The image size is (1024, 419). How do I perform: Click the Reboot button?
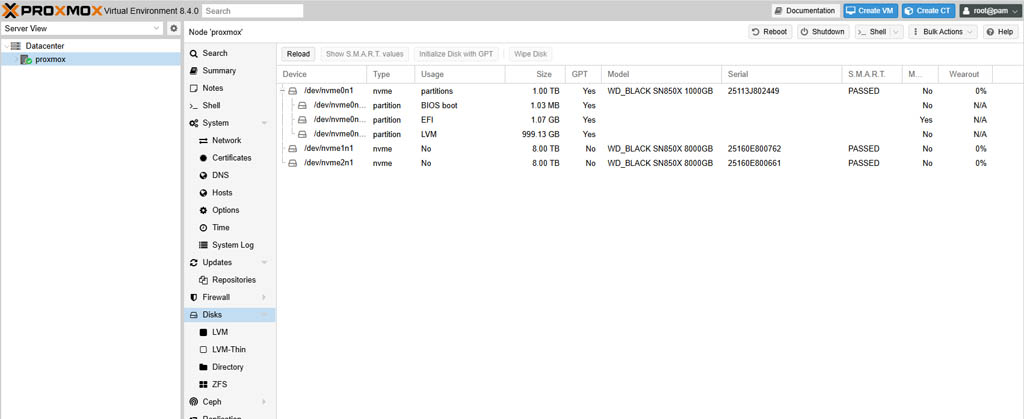click(770, 32)
